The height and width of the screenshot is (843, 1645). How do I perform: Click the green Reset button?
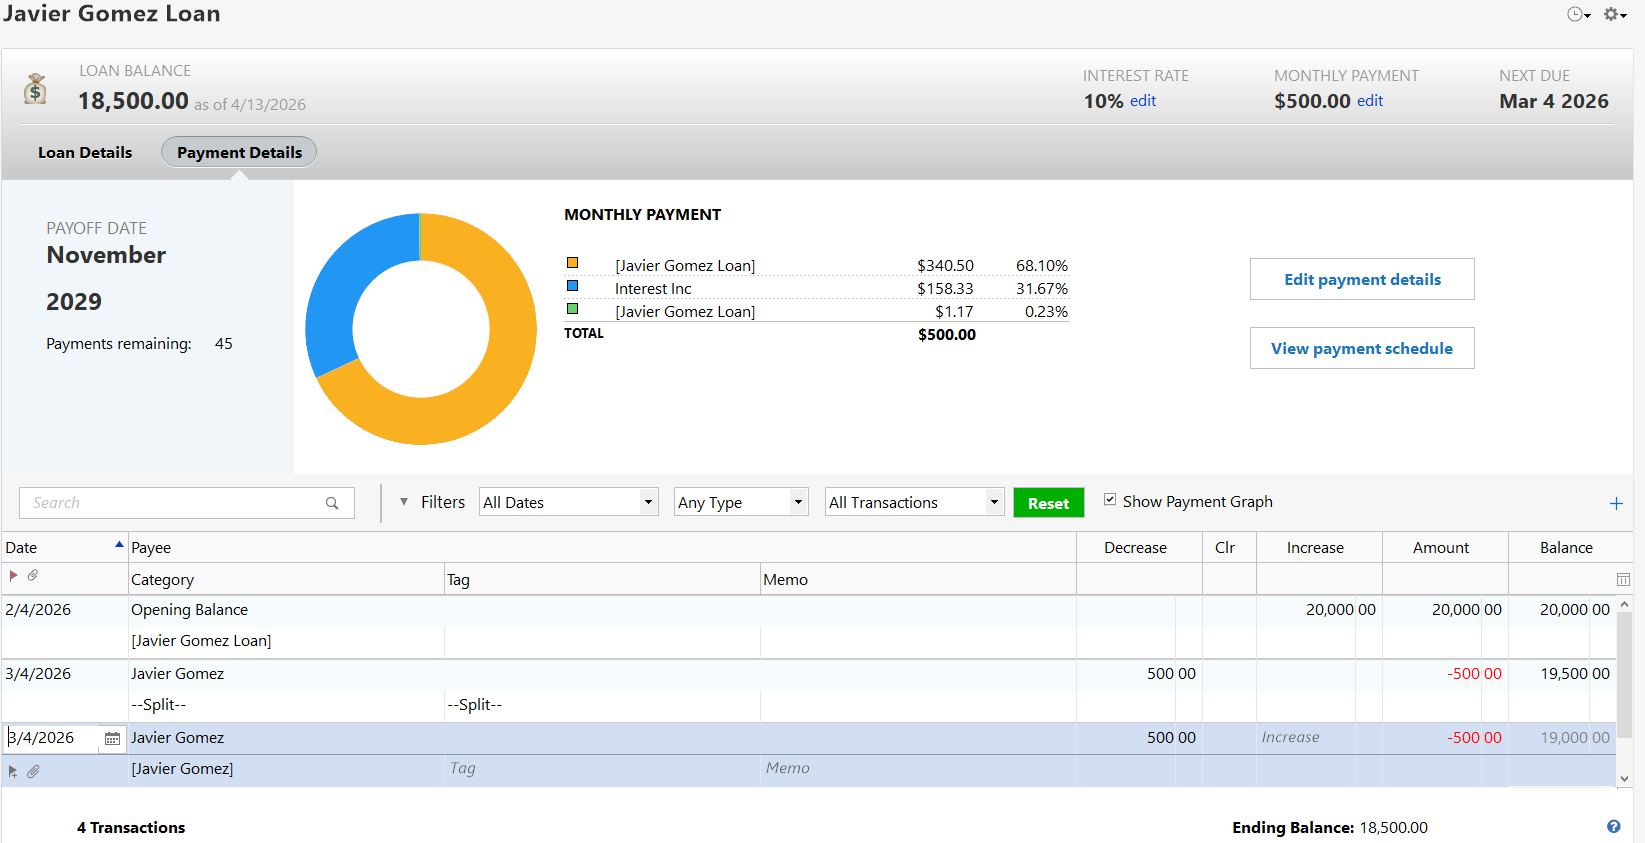click(1049, 503)
